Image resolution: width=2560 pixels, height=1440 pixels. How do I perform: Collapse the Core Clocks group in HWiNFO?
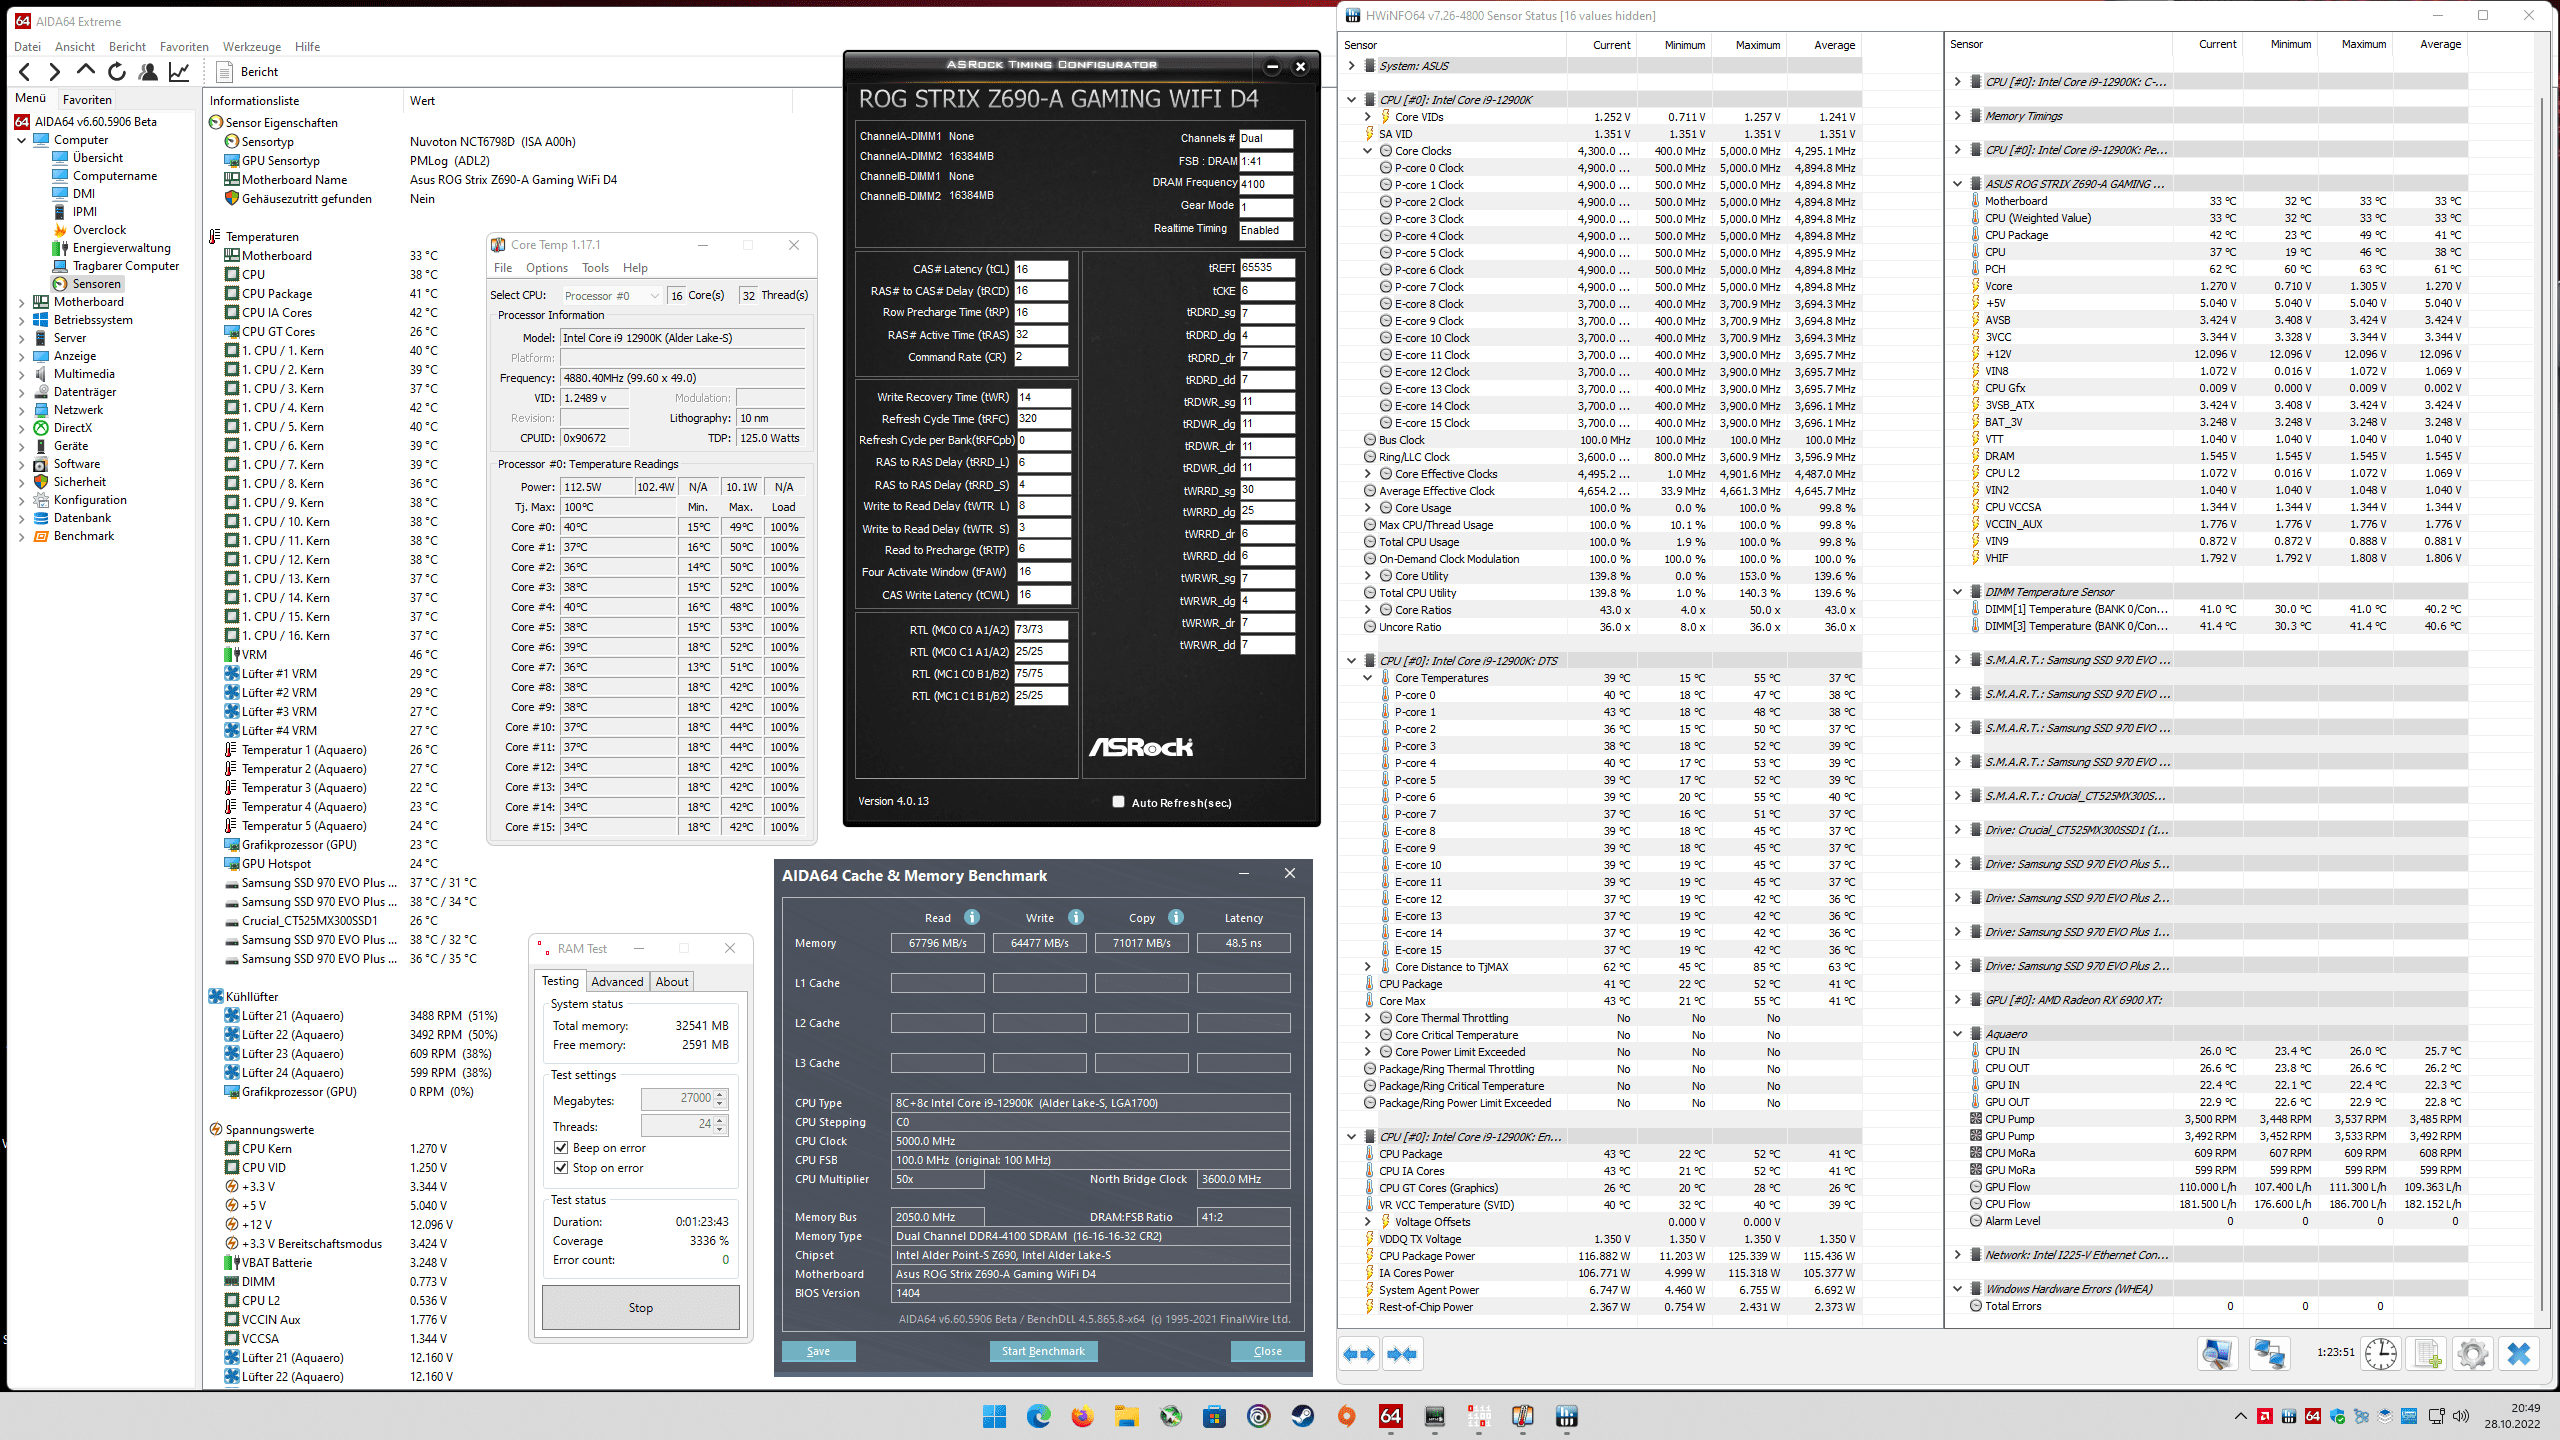coord(1368,151)
